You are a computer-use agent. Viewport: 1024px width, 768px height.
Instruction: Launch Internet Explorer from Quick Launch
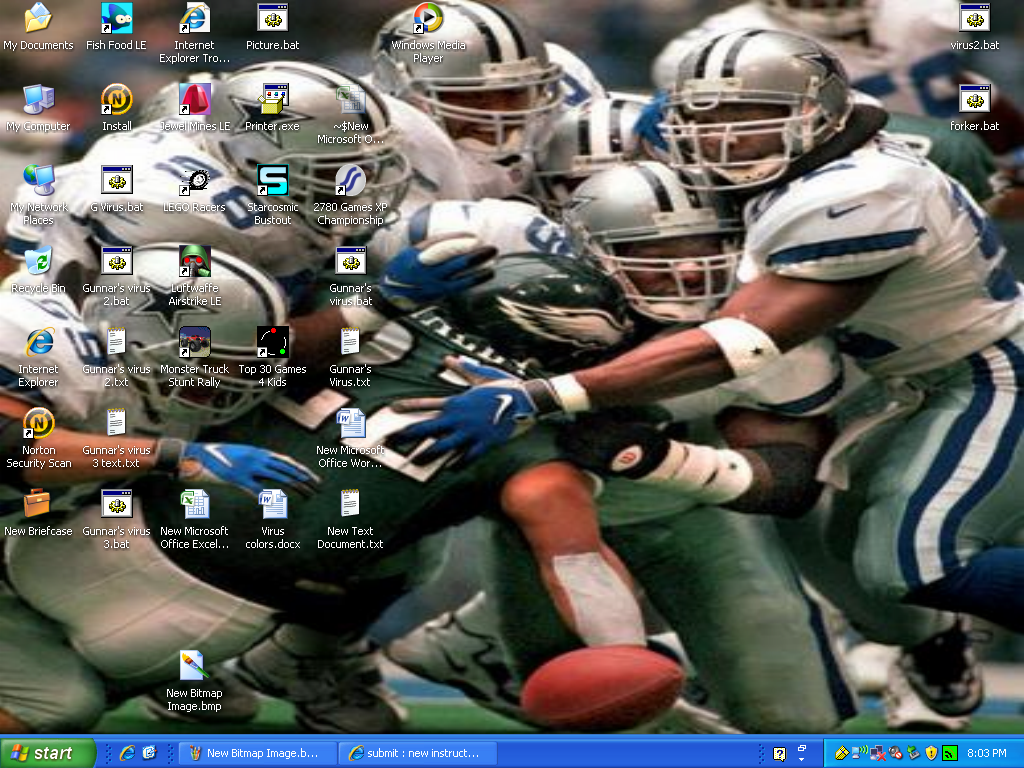coord(127,753)
